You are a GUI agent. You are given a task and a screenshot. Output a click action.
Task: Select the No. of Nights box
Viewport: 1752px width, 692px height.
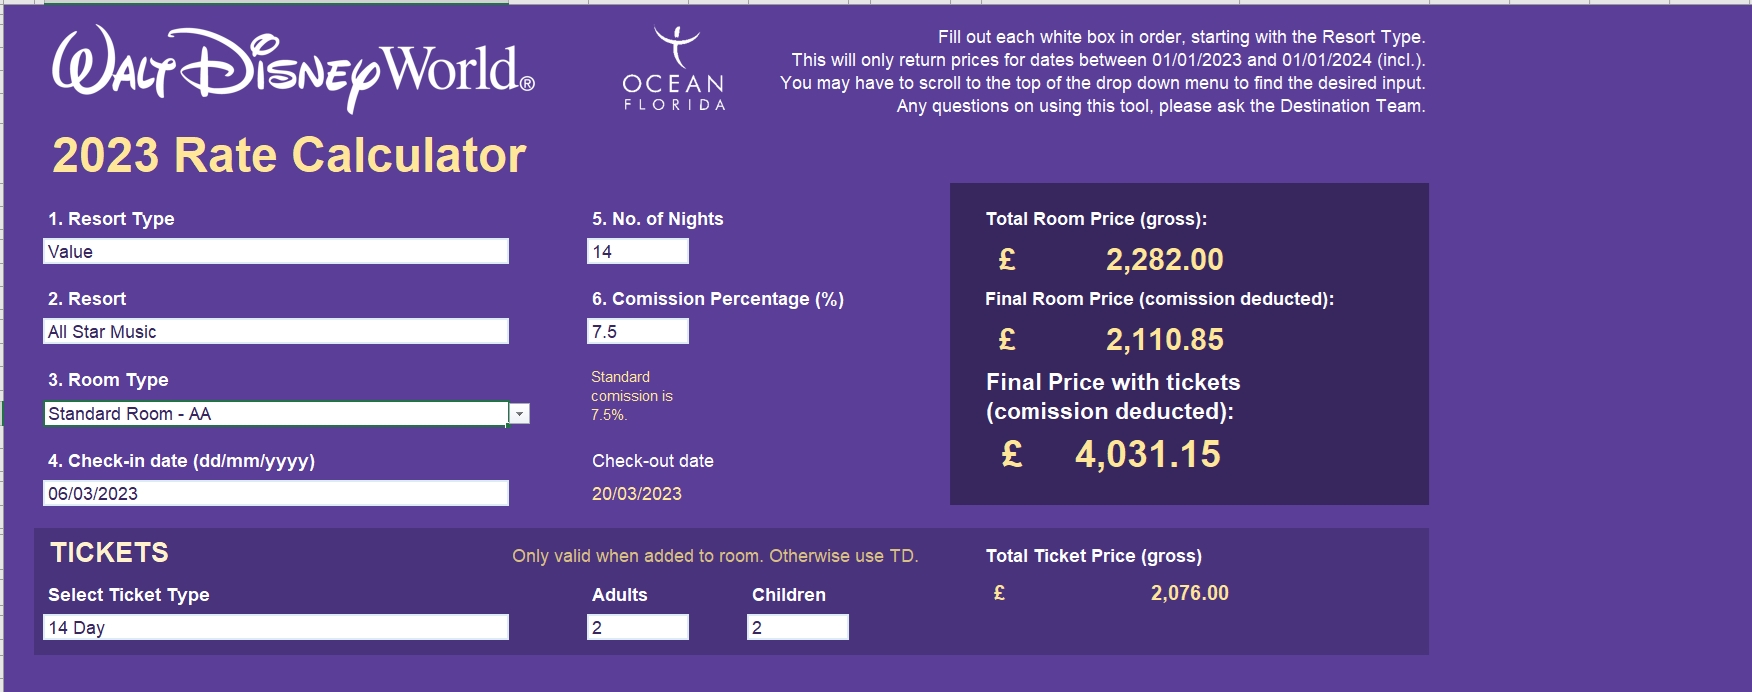[637, 252]
